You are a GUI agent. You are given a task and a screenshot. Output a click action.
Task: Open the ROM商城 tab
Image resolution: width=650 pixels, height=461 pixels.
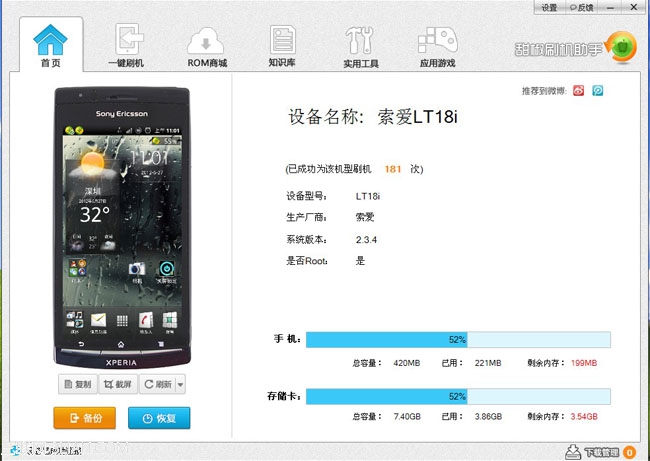tap(206, 46)
